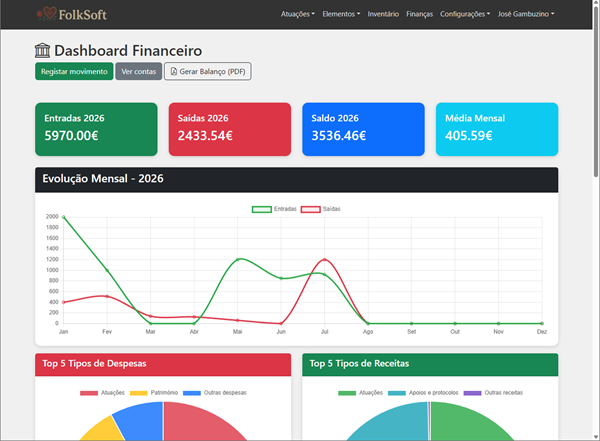
Task: Click the Fev Saídas data point
Action: [107, 296]
